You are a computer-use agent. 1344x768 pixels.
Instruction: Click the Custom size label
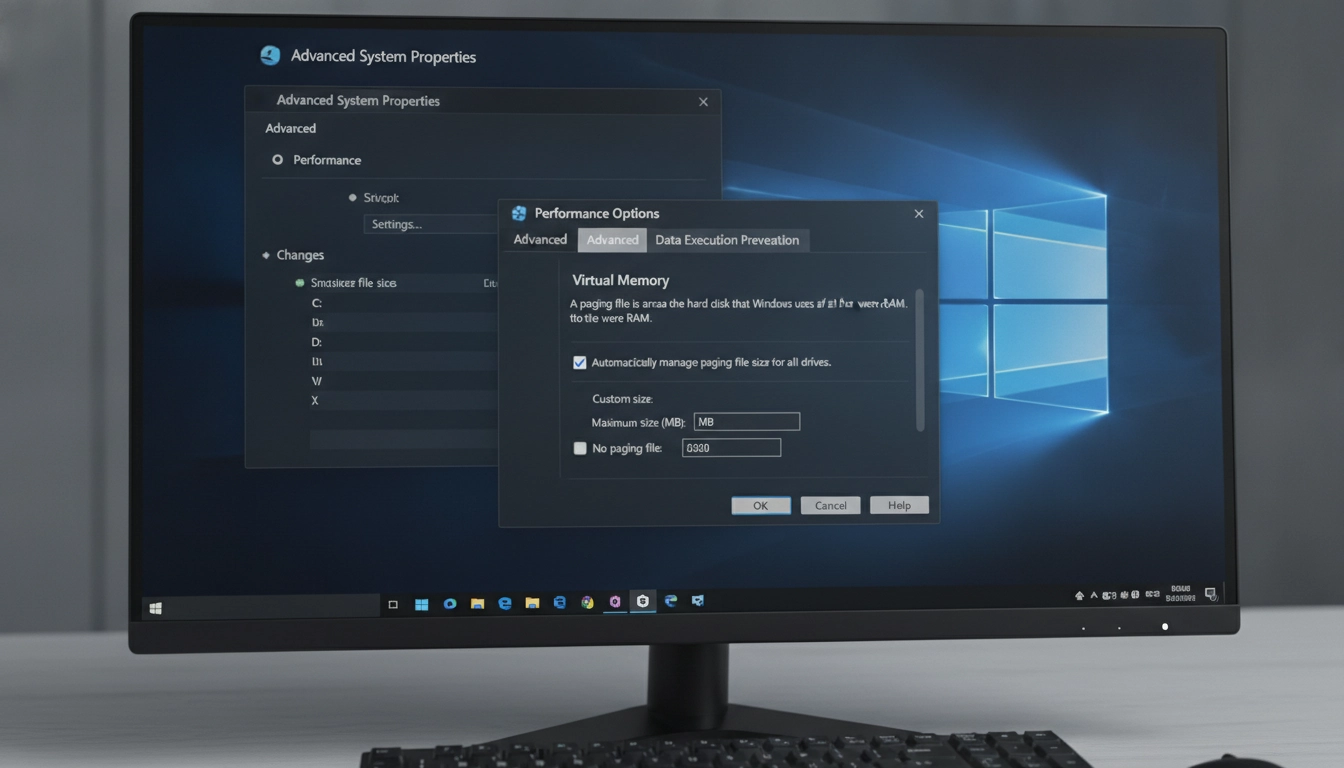tap(622, 399)
